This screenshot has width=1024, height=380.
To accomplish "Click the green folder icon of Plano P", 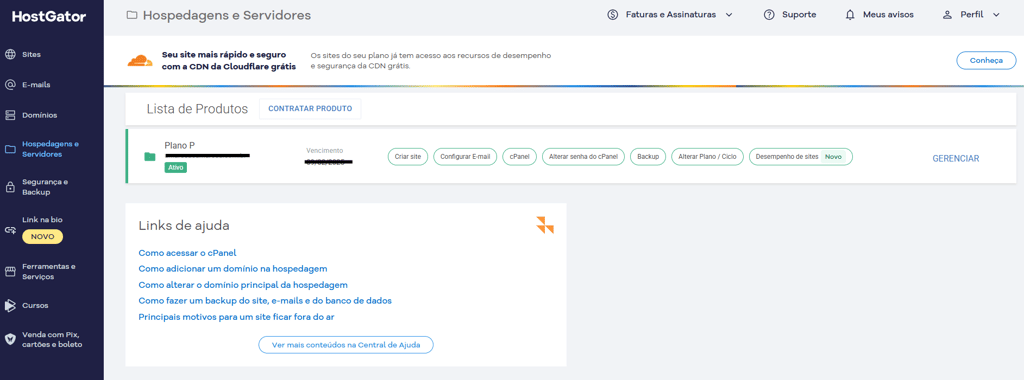I will (150, 157).
